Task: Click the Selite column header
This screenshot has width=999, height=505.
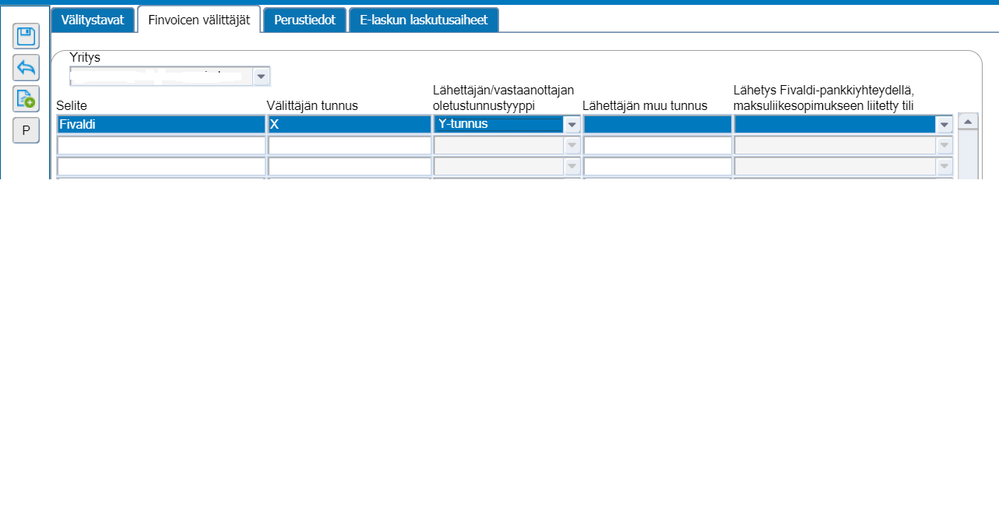Action: 71,106
